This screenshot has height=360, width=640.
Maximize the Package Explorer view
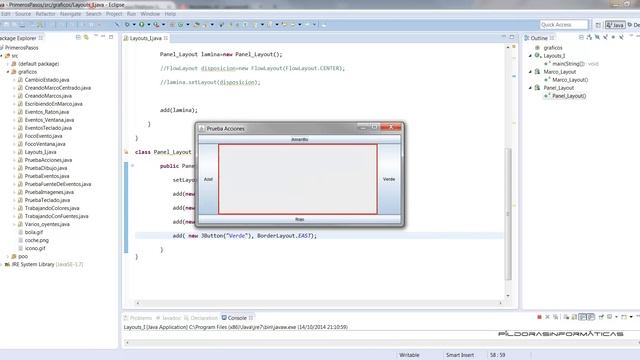(x=111, y=37)
